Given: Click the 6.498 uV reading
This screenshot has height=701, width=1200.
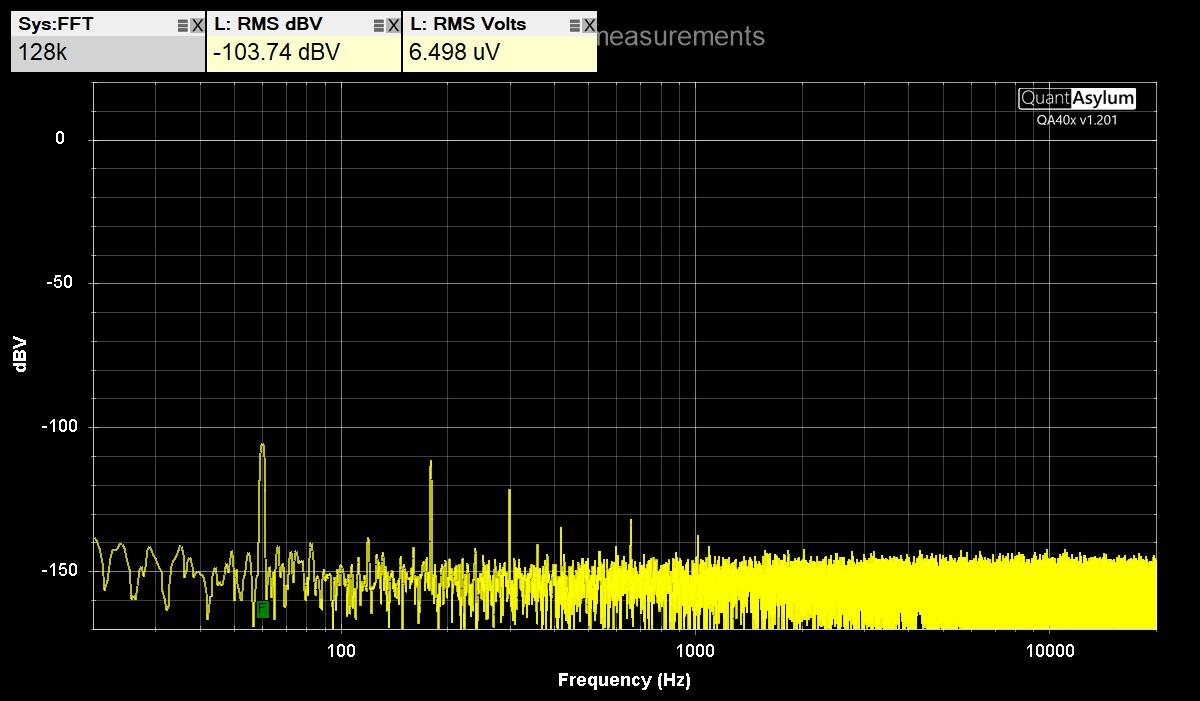Looking at the screenshot, I should (454, 53).
